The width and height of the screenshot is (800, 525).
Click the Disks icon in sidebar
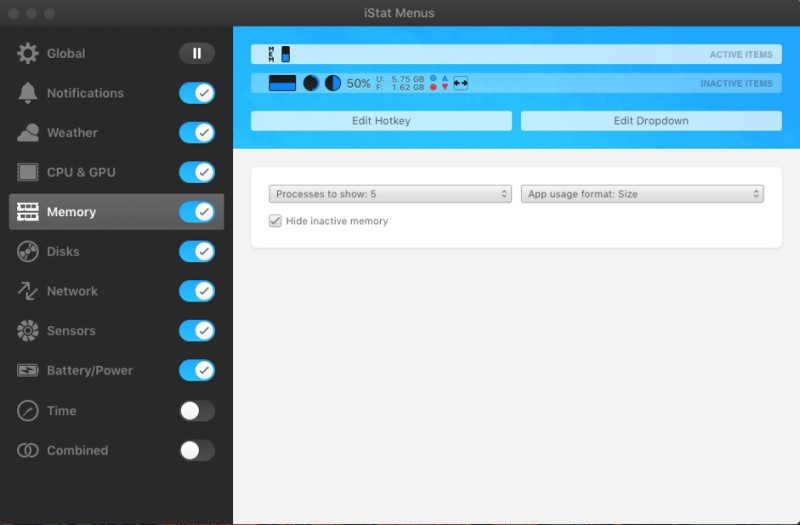28,252
